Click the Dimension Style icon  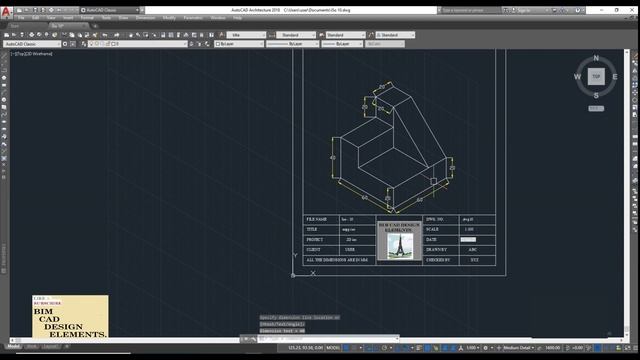(271, 35)
